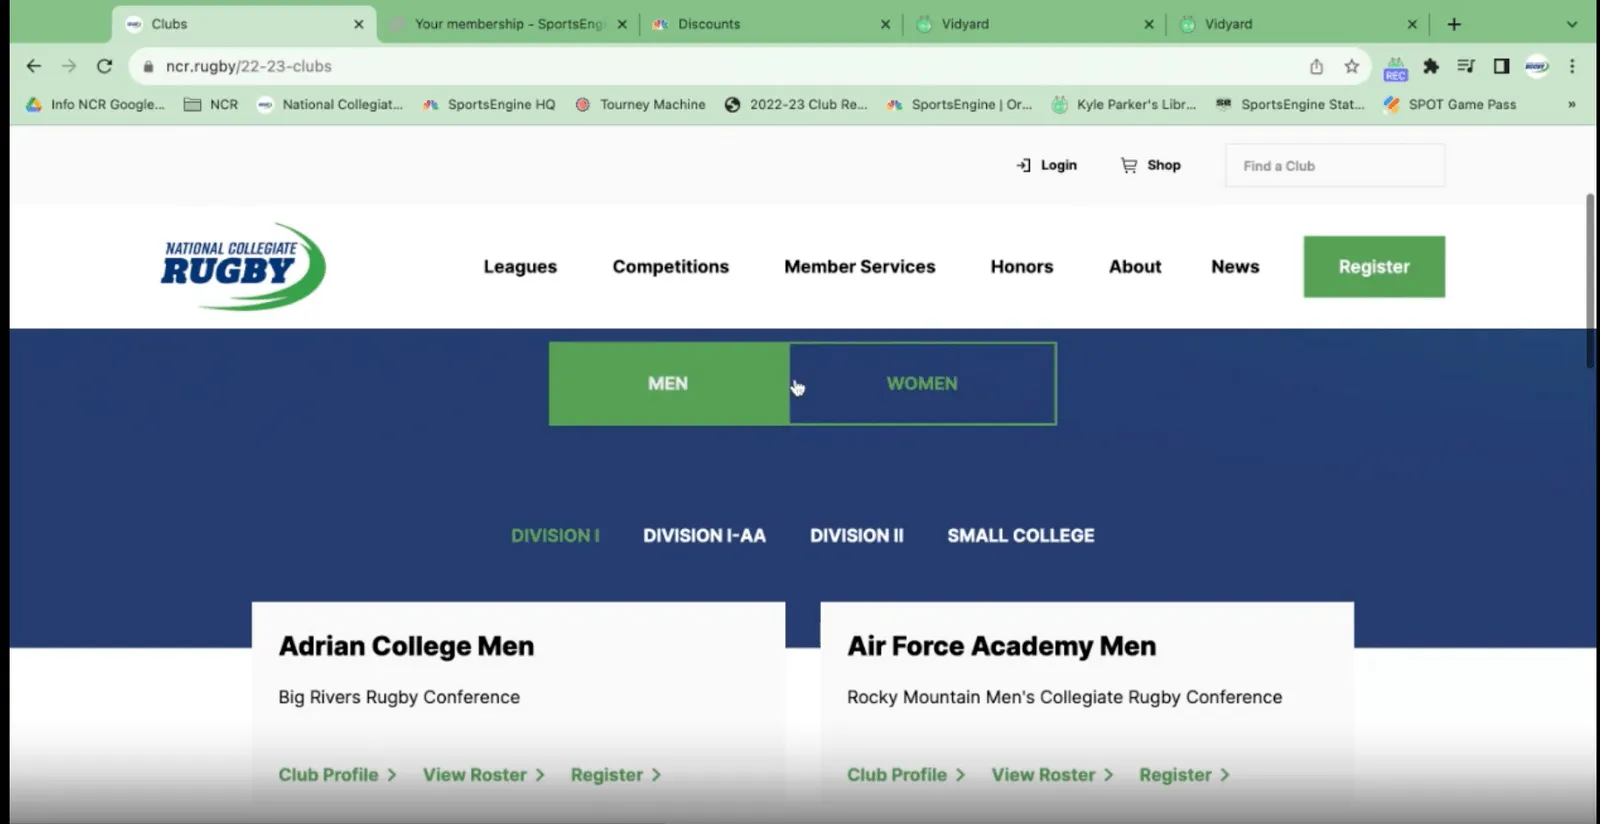Open the NCR bookmarks folder
Image resolution: width=1600 pixels, height=824 pixels.
(x=211, y=104)
